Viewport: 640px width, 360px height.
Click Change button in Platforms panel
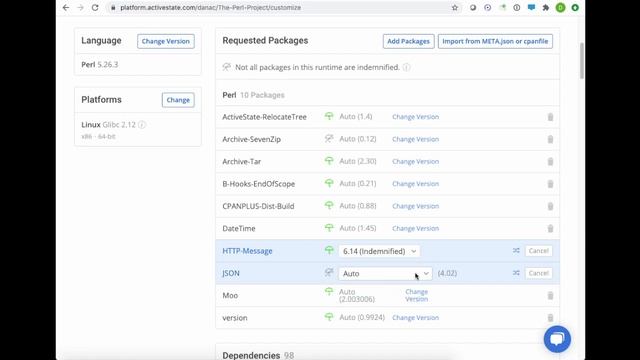[178, 100]
